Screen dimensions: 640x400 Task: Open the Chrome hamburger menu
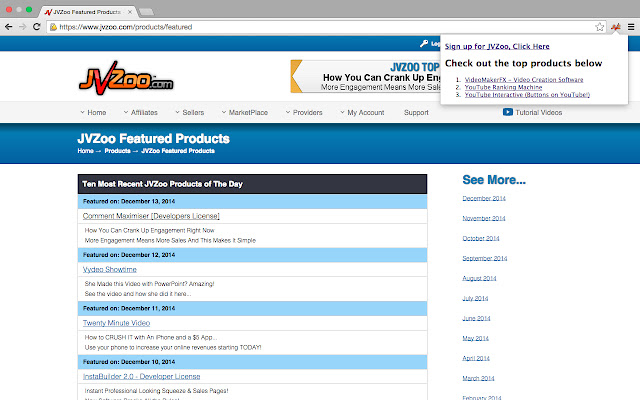(x=631, y=27)
